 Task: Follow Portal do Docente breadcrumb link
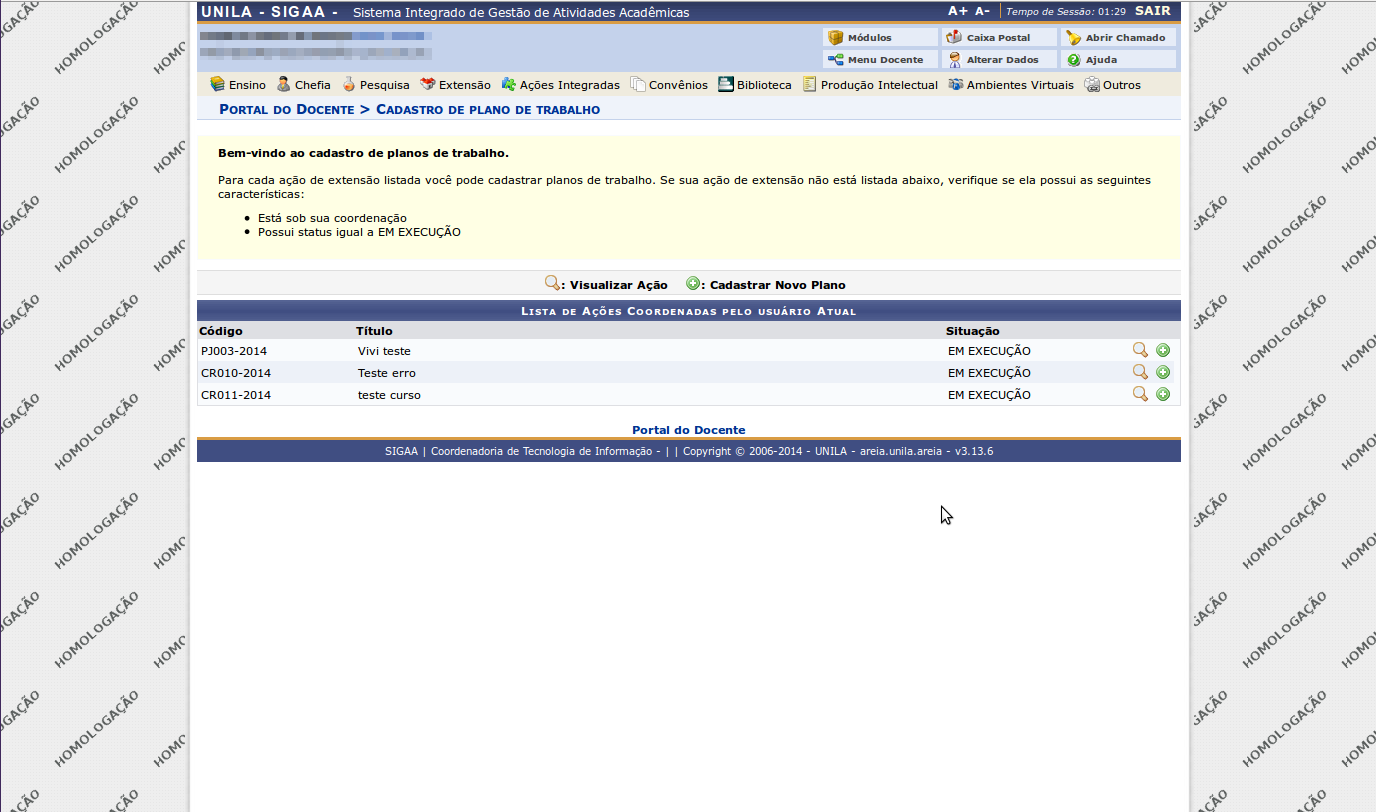point(287,109)
